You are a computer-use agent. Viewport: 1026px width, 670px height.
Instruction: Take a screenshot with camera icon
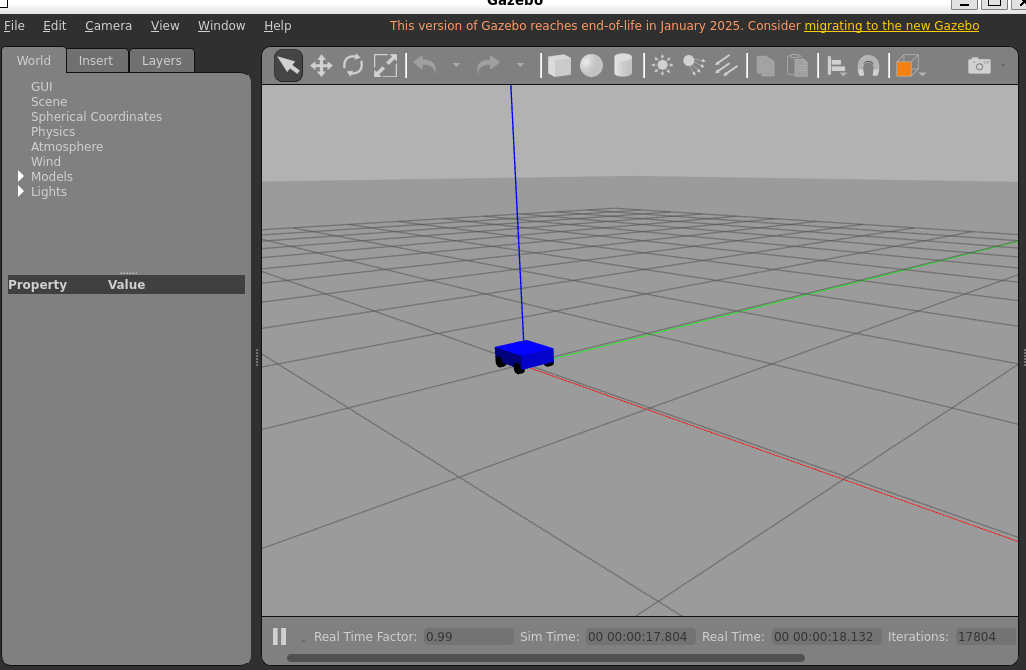[979, 66]
